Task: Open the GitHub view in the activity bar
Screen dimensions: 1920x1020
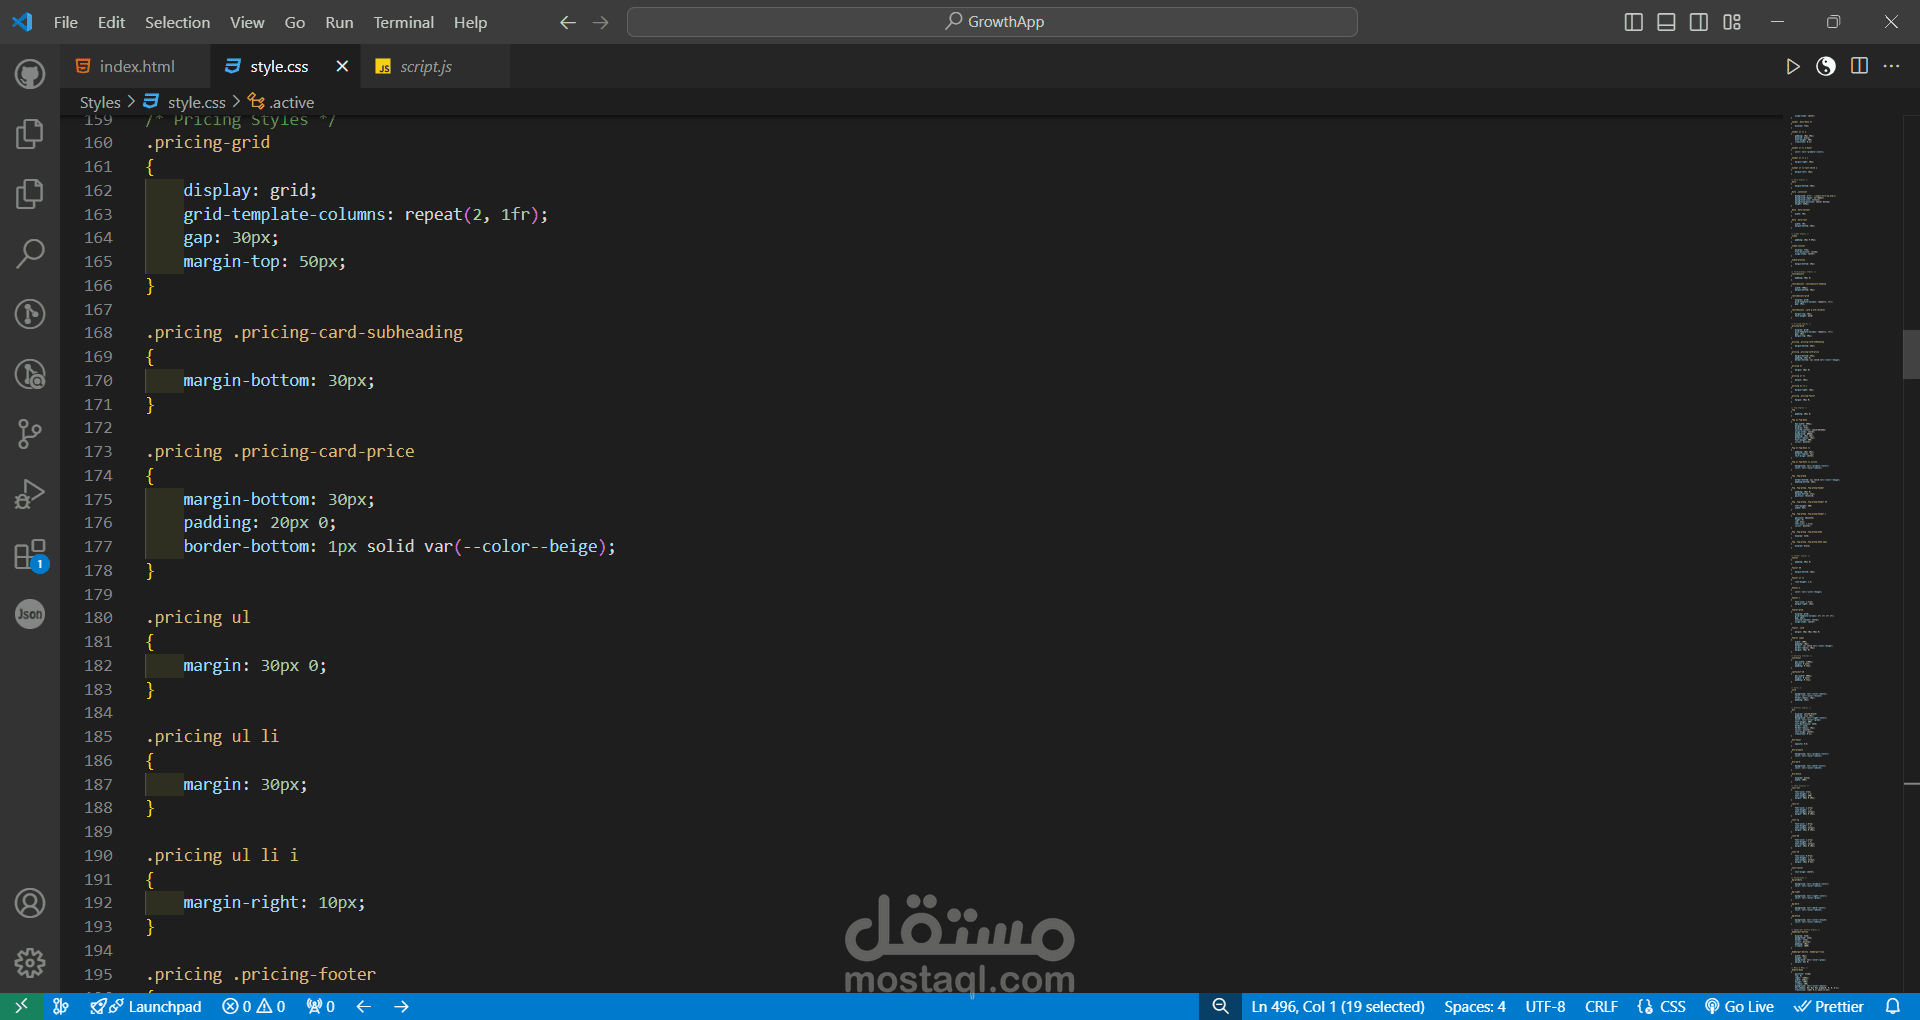Action: (x=30, y=74)
